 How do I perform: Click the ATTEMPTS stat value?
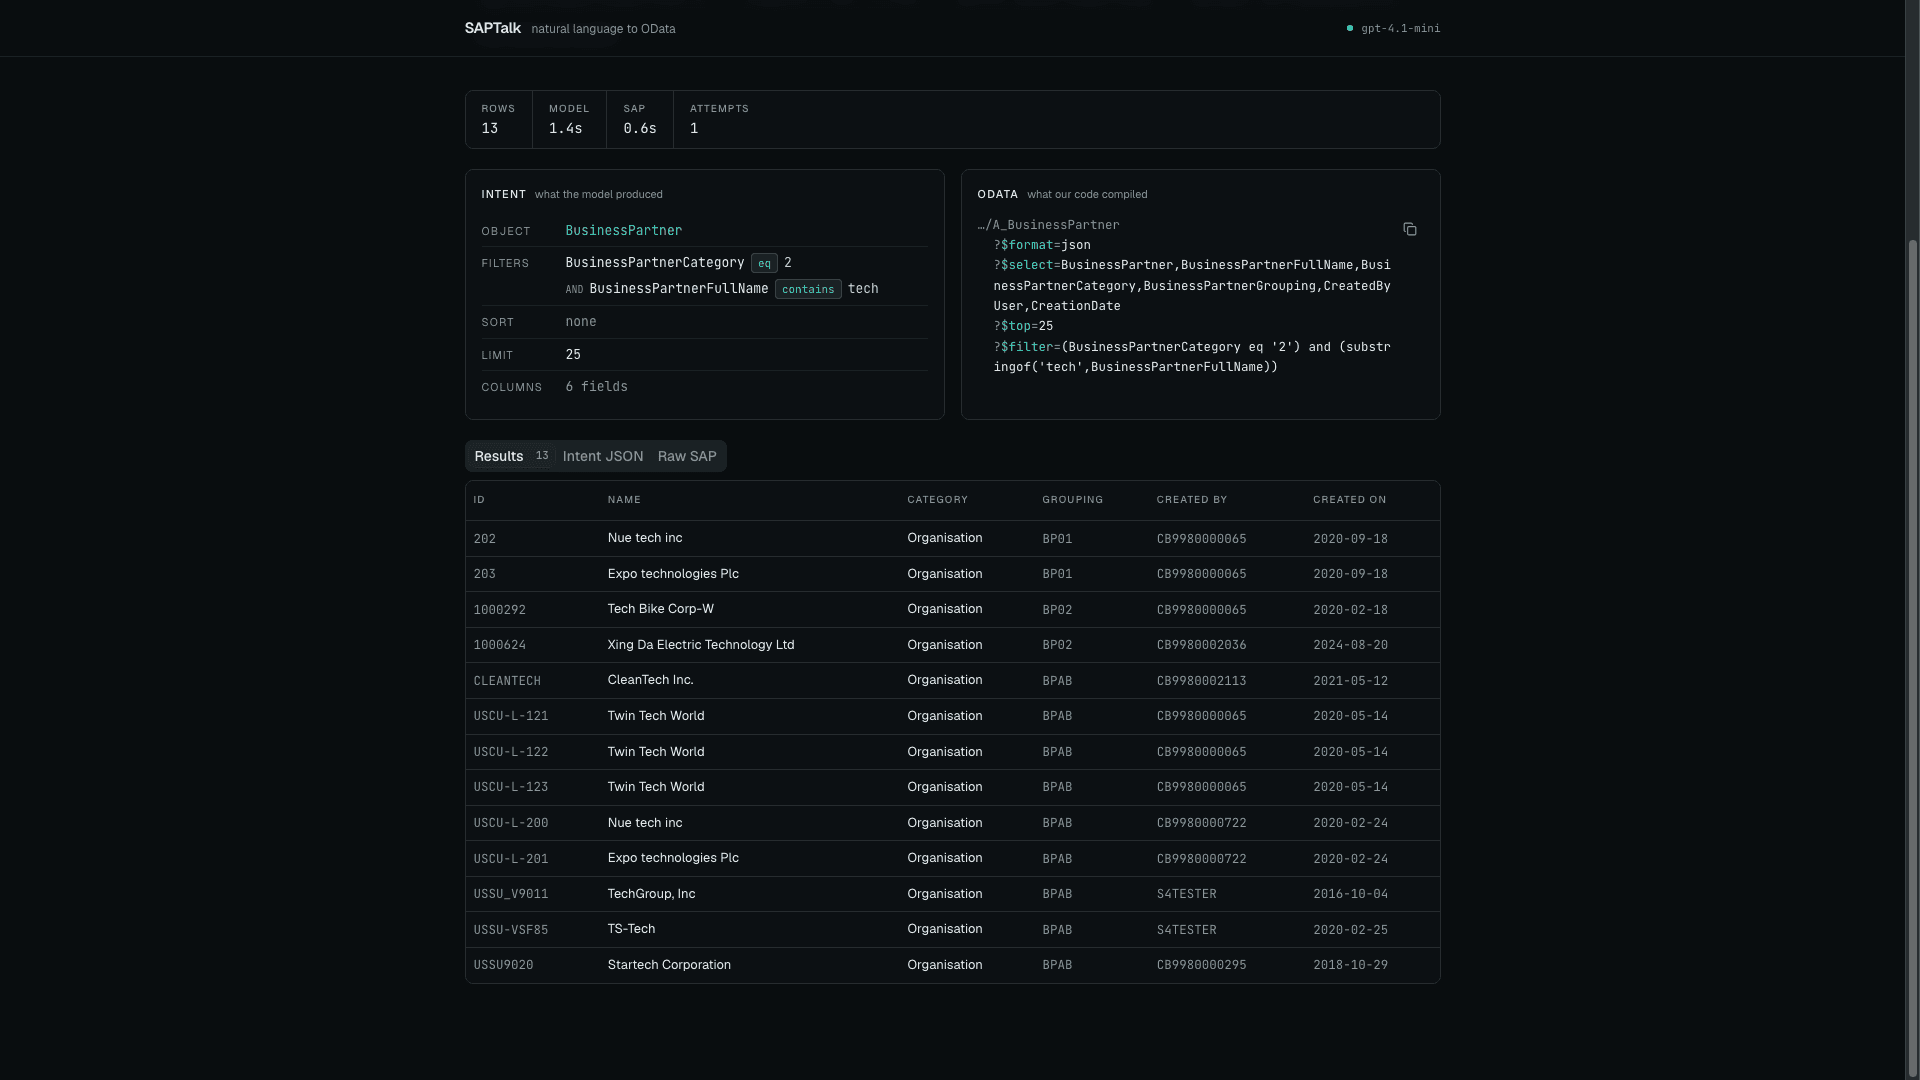694,129
